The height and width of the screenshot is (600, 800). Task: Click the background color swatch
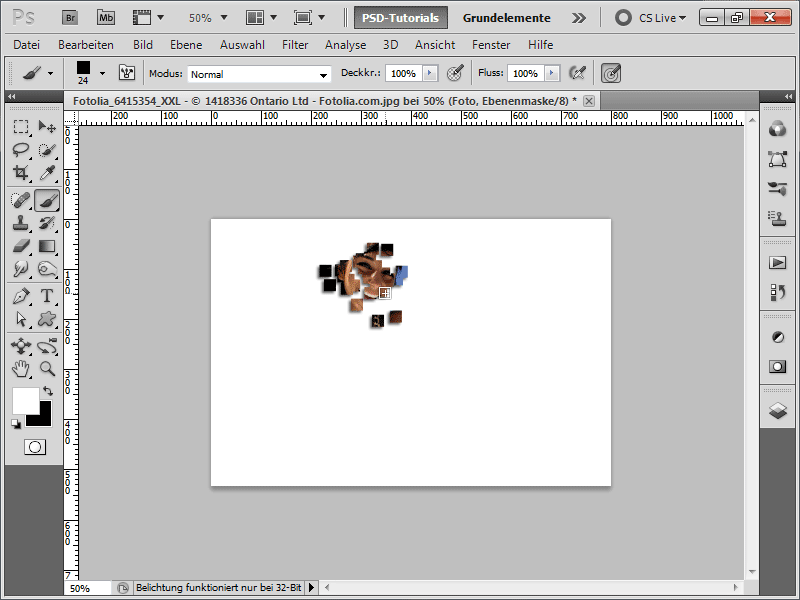(44, 419)
